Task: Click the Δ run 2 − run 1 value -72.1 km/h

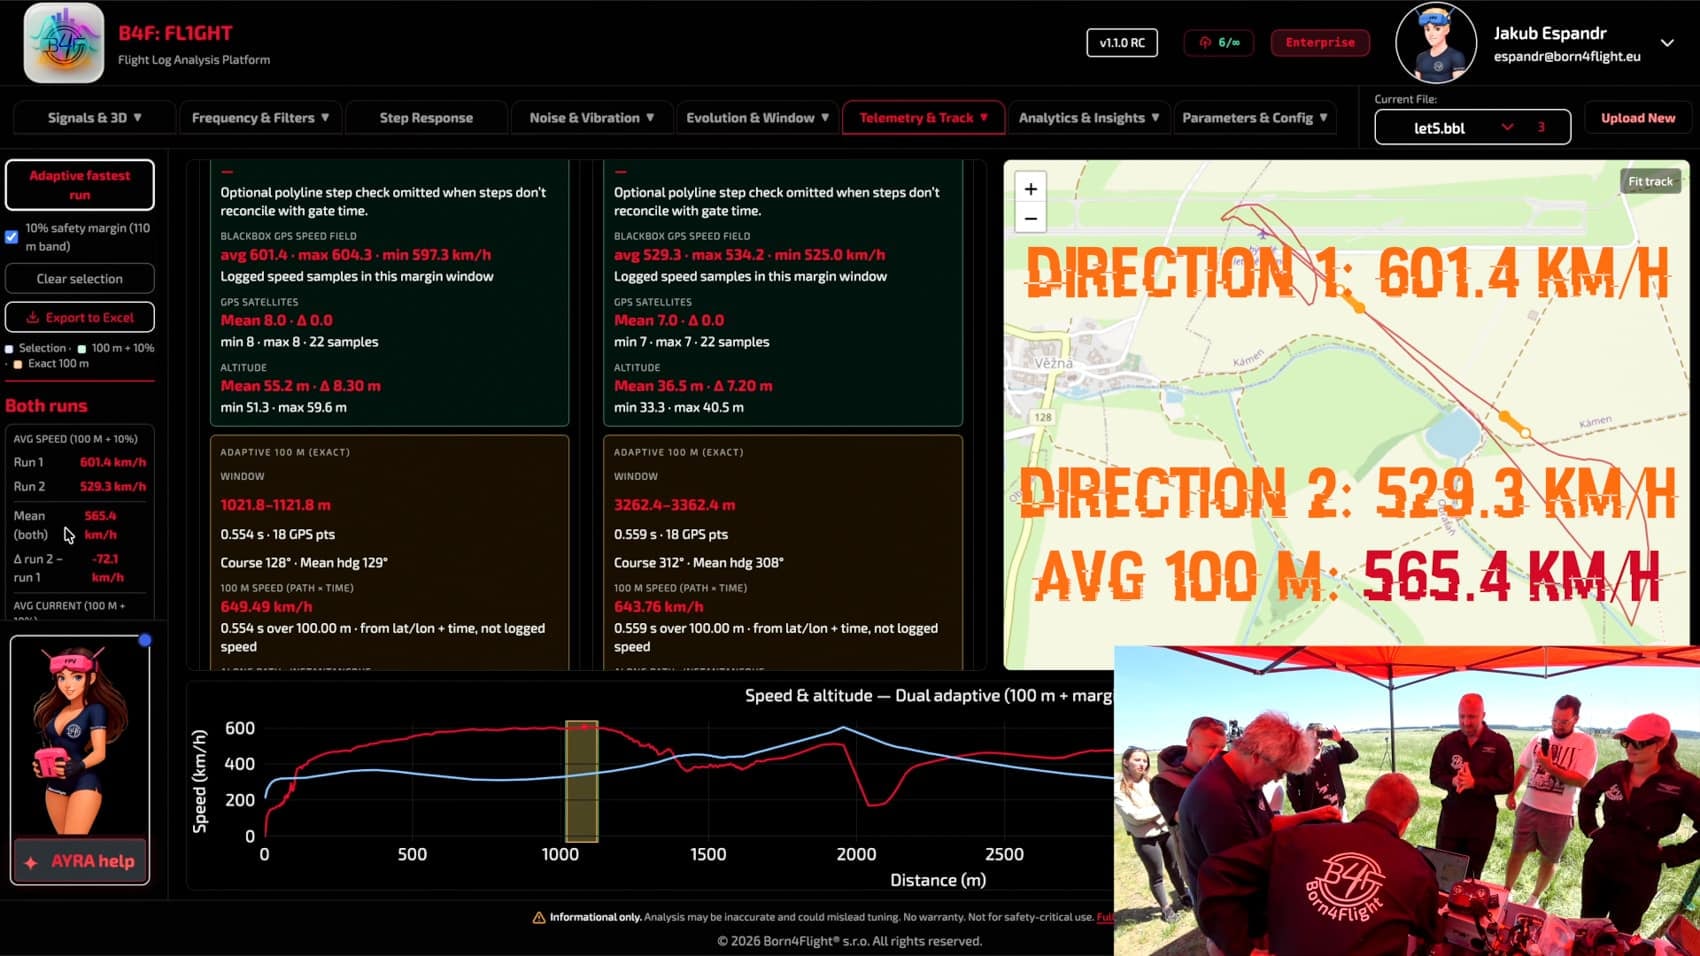Action: click(x=108, y=568)
